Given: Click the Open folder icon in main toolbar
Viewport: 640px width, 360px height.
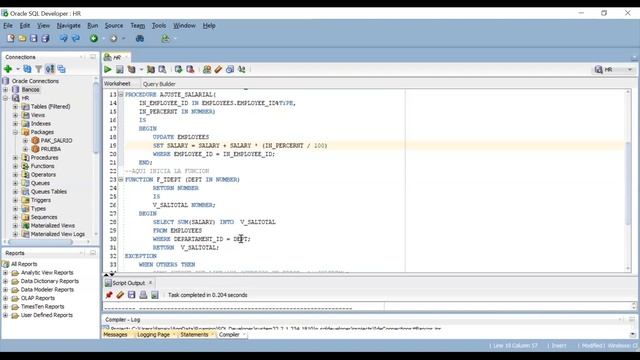Looking at the screenshot, I should click(22, 38).
